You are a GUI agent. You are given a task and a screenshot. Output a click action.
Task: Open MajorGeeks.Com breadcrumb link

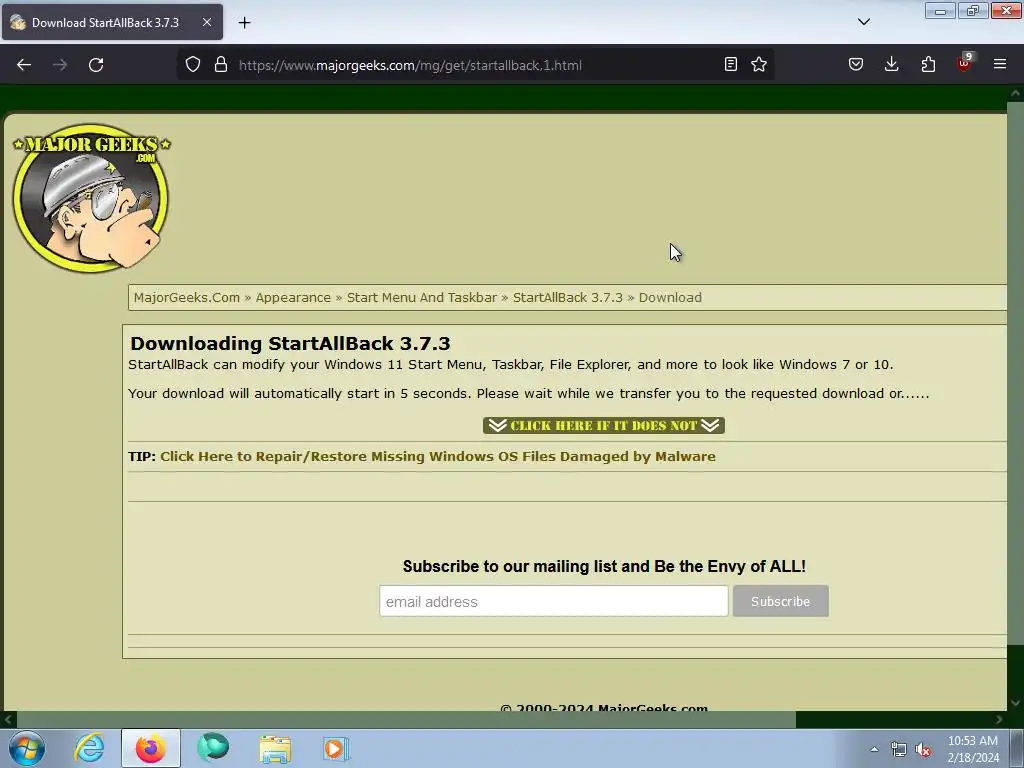[x=187, y=298]
